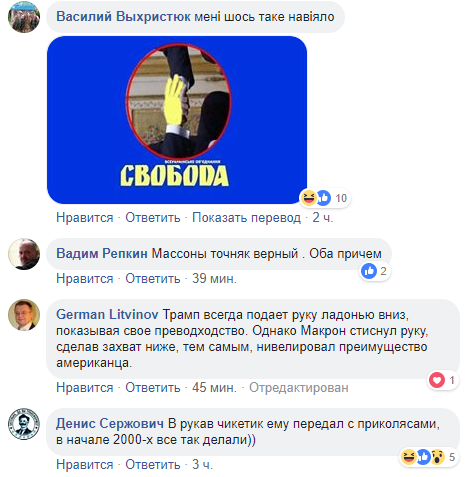
Task: Like the comment with the Свобода image
Action: (x=85, y=218)
